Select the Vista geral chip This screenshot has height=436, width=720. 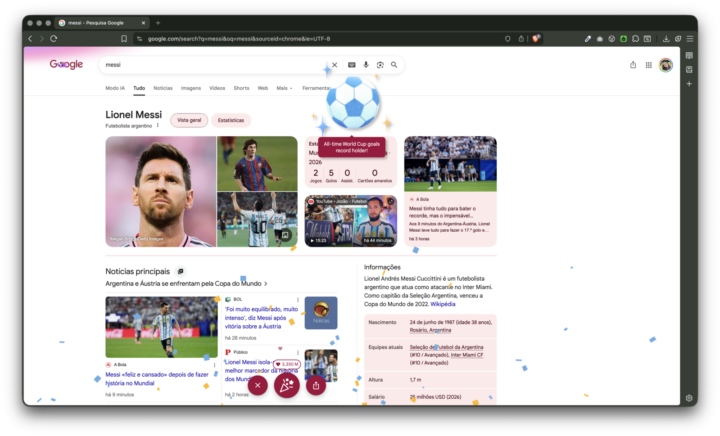tap(189, 120)
